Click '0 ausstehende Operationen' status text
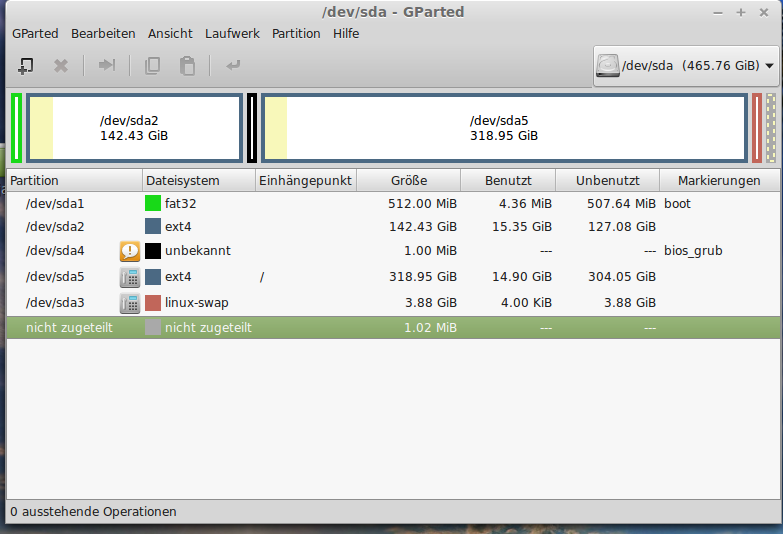783x534 pixels. coord(93,512)
